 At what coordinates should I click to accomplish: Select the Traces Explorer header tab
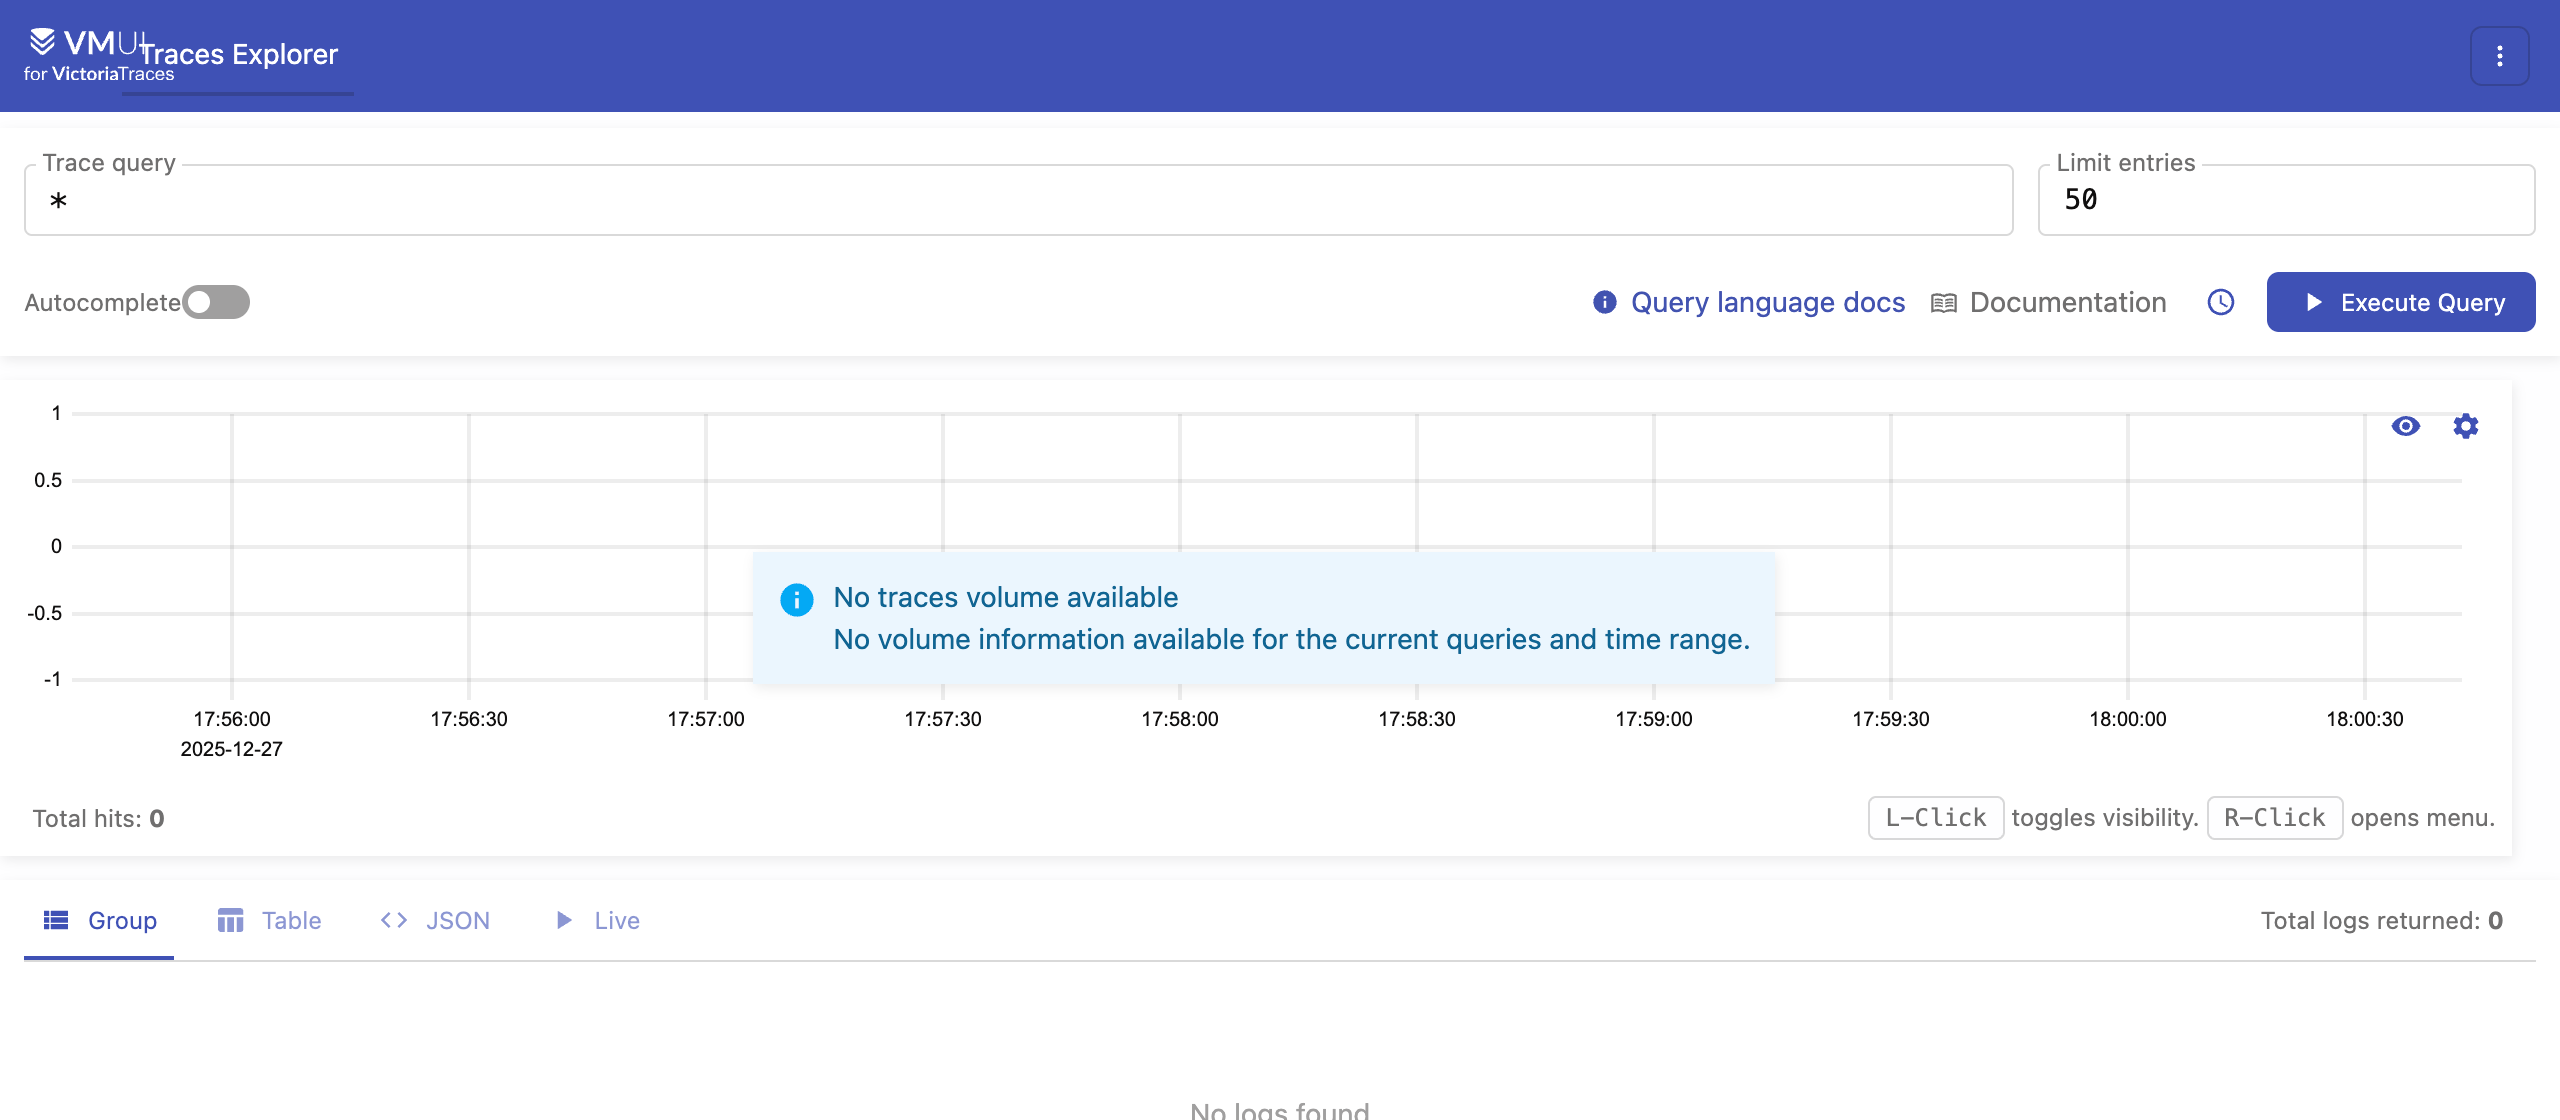coord(238,55)
